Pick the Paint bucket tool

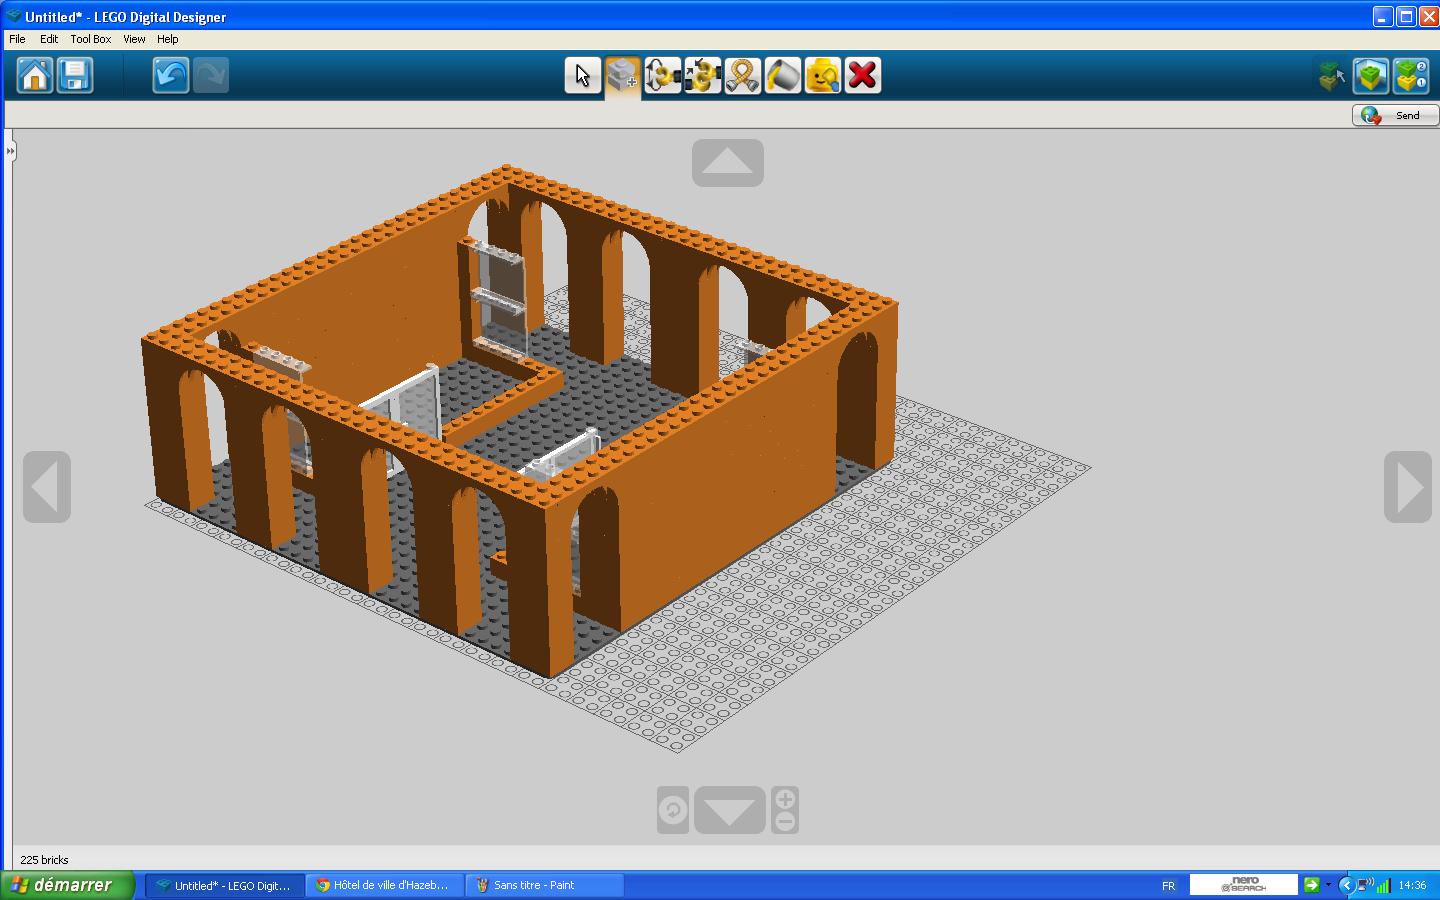(782, 76)
